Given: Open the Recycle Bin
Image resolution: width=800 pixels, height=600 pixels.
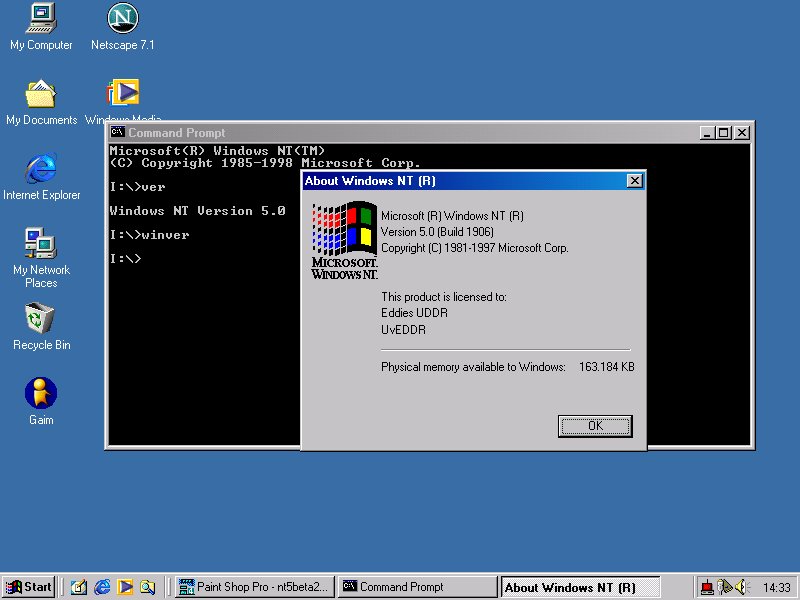Looking at the screenshot, I should click(41, 319).
